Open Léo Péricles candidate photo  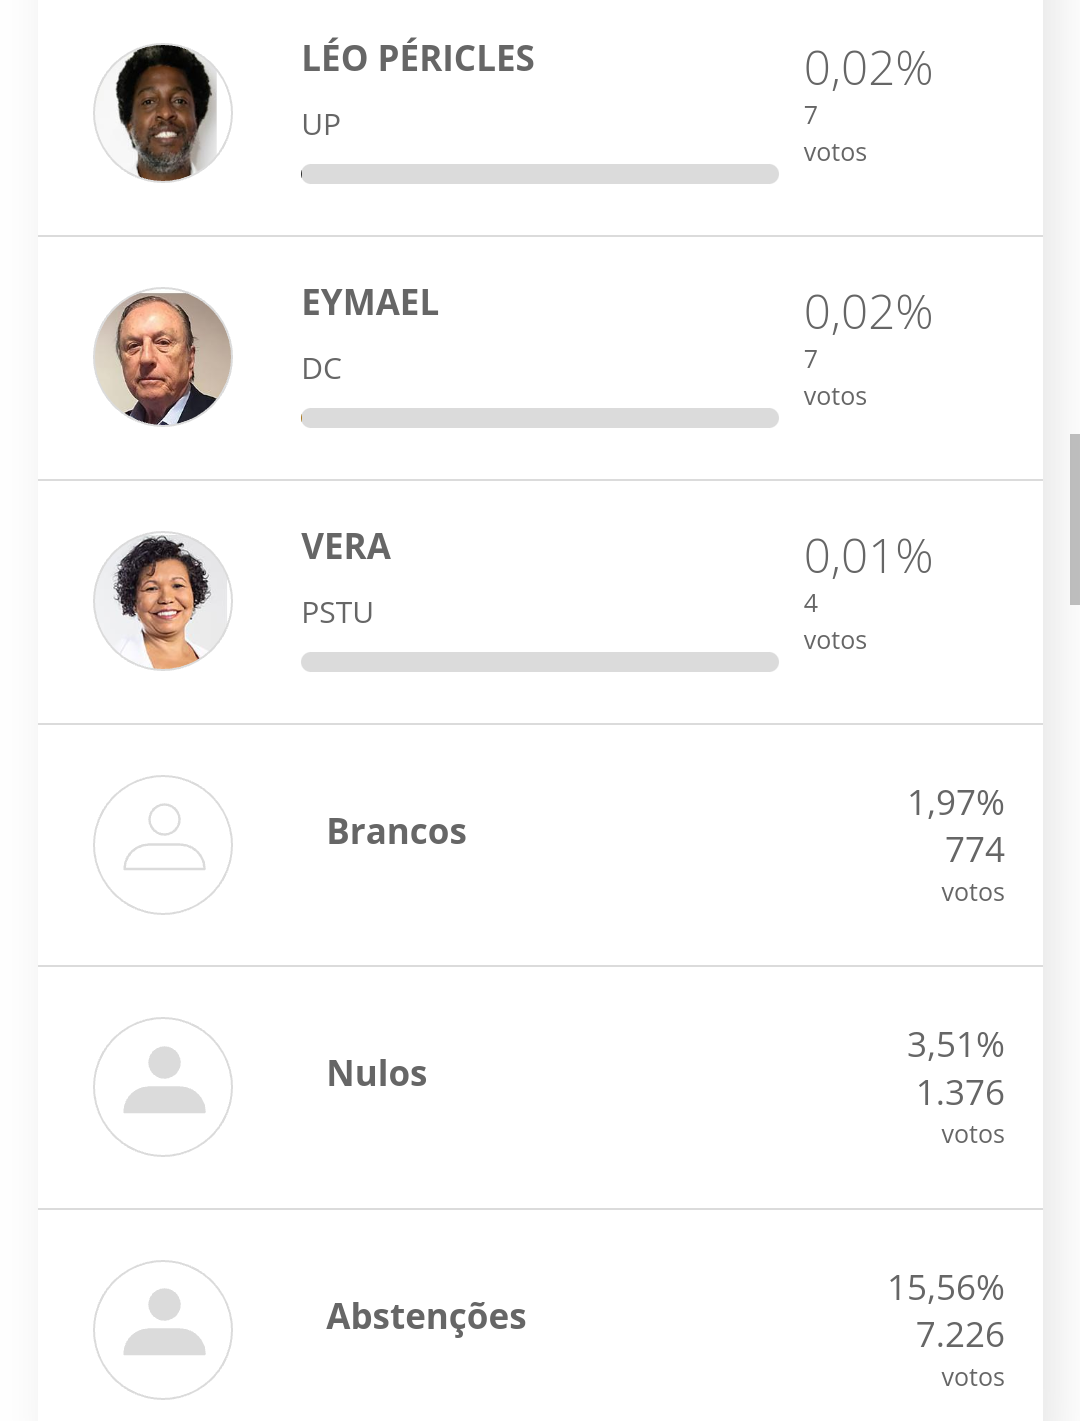tap(163, 113)
